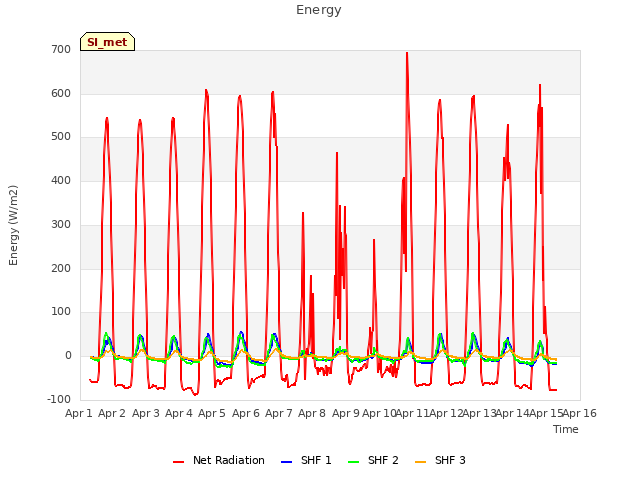
Task: Click the blue SHF 1 legend swatch
Action: pyautogui.click(x=287, y=462)
